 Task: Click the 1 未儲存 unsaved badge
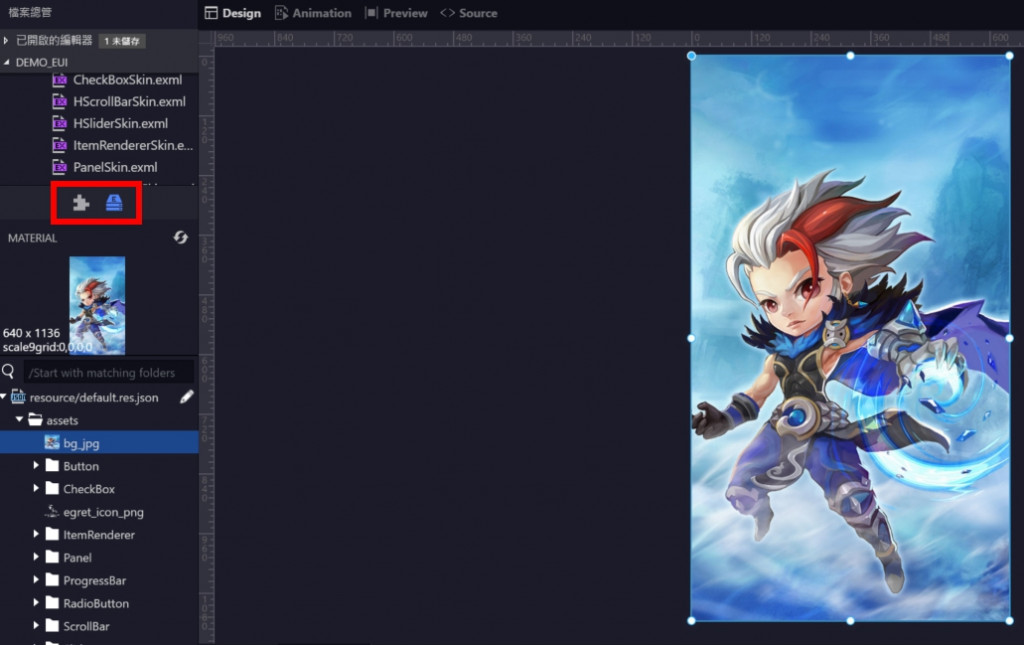pyautogui.click(x=122, y=41)
